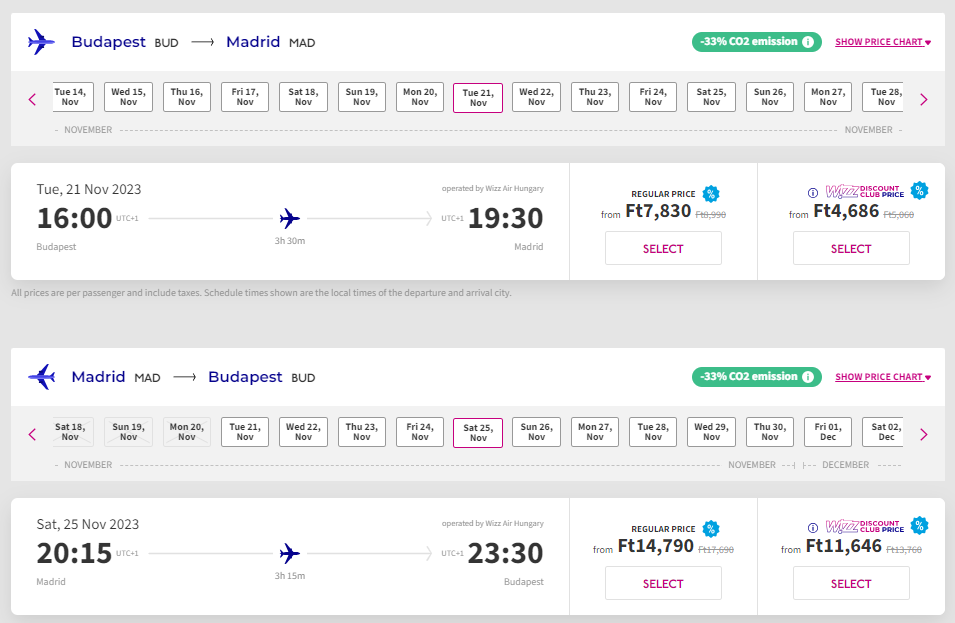Expand the Madrid to Budapest price chart
This screenshot has height=623, width=955.
coord(883,377)
